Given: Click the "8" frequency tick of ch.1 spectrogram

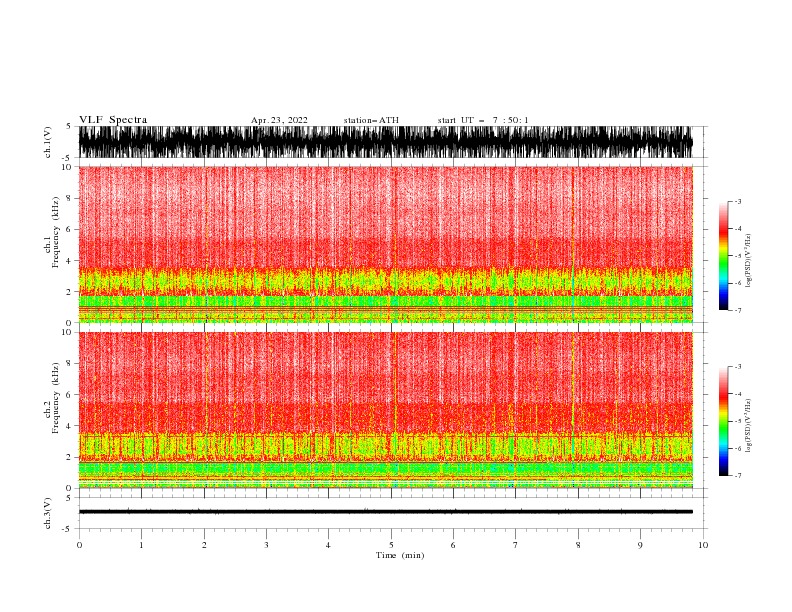Looking at the screenshot, I should (70, 198).
